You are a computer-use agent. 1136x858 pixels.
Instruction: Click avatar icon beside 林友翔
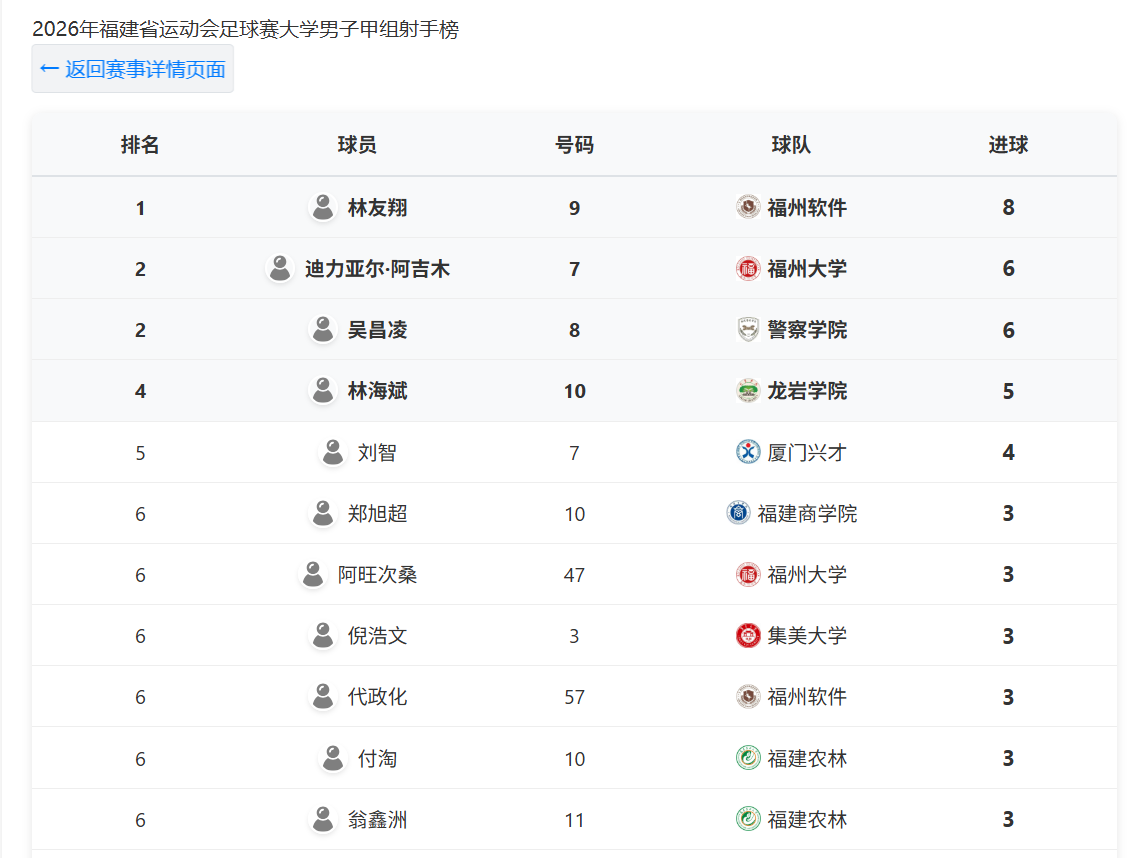(322, 207)
